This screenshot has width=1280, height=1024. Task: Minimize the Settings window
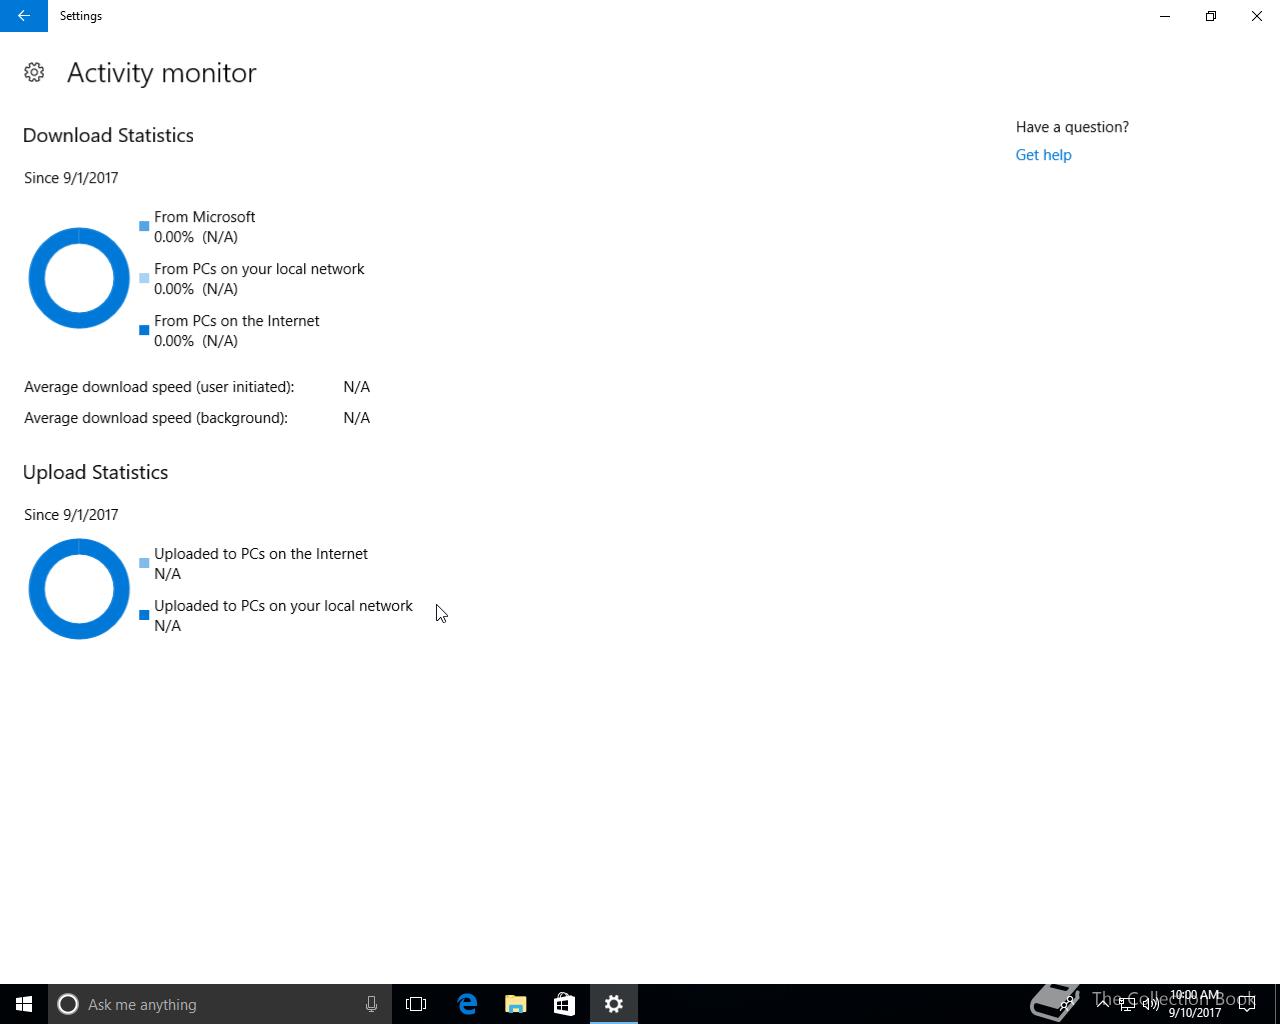click(1165, 16)
